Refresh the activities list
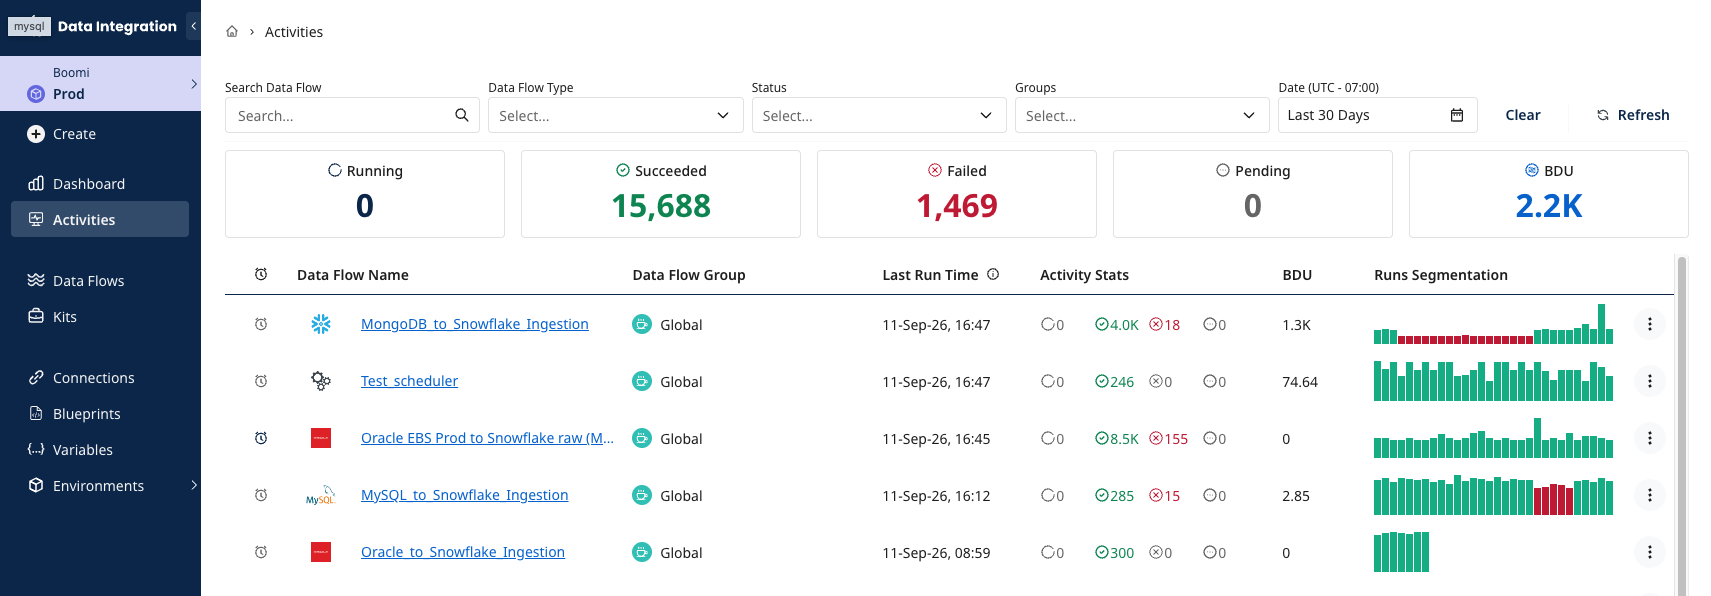The width and height of the screenshot is (1711, 596). [1633, 115]
